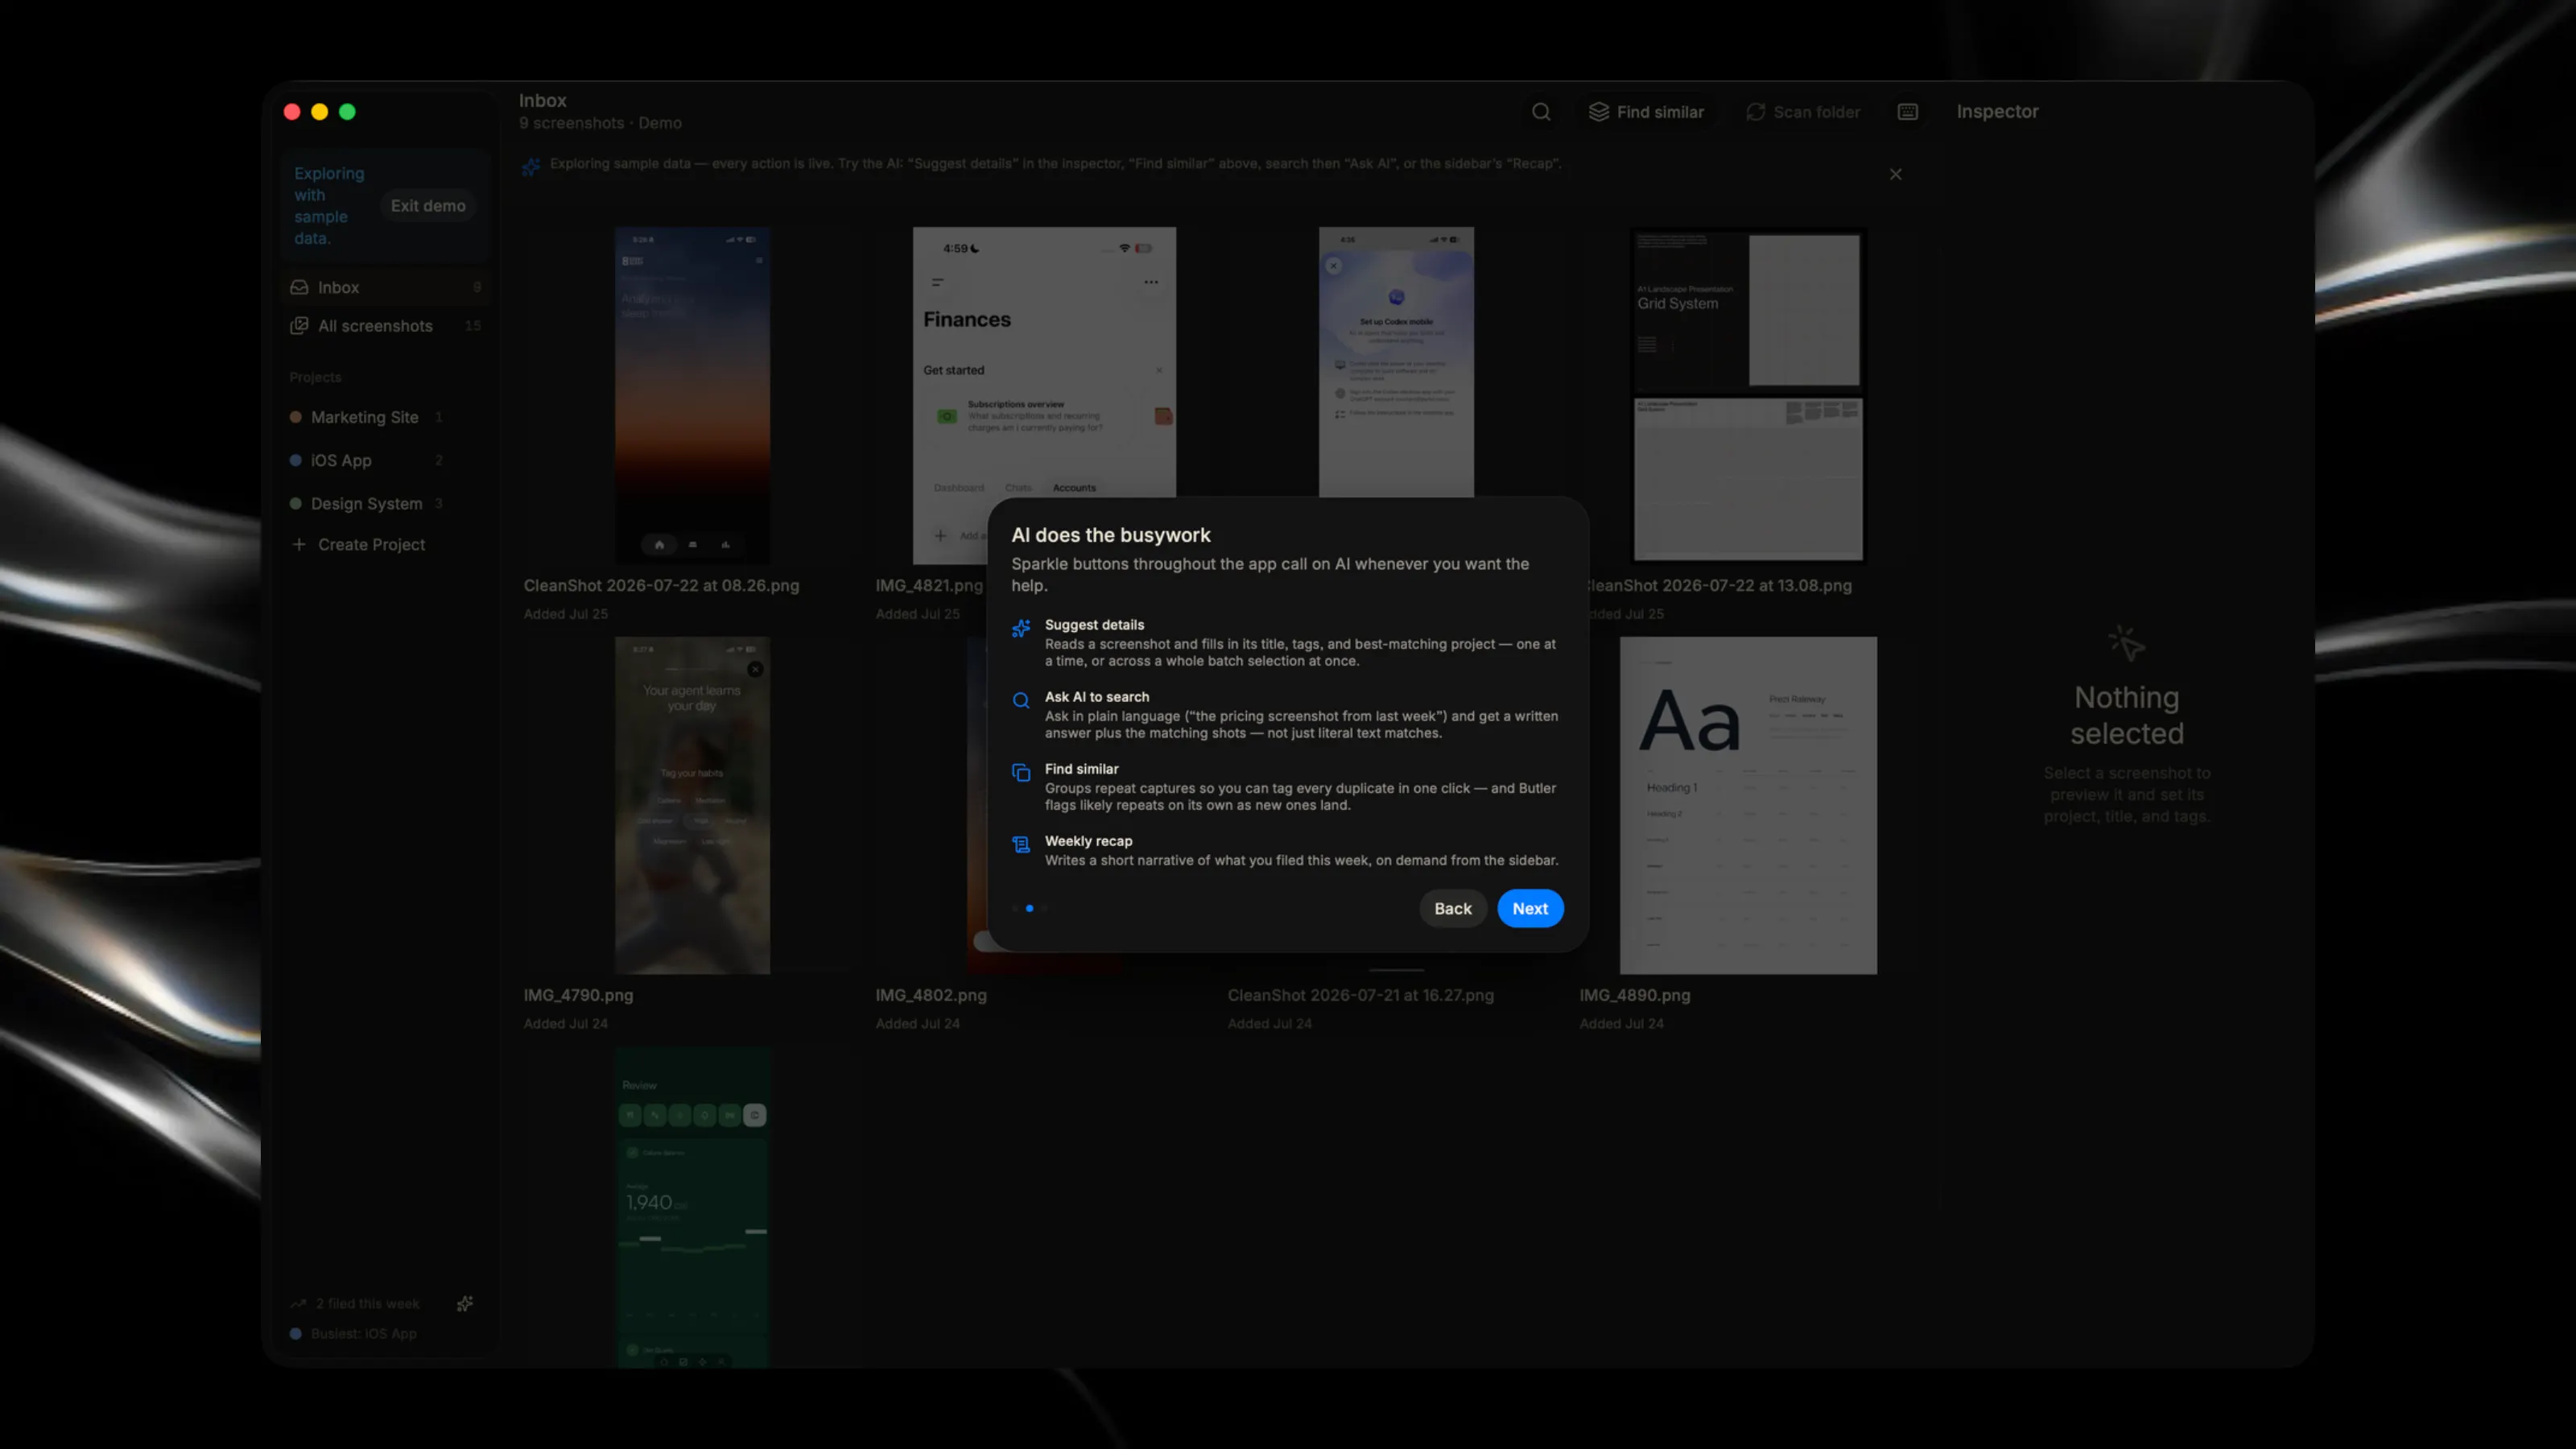Click the 'AI does the busywork' heading
This screenshot has width=2576, height=1449.
point(1111,535)
